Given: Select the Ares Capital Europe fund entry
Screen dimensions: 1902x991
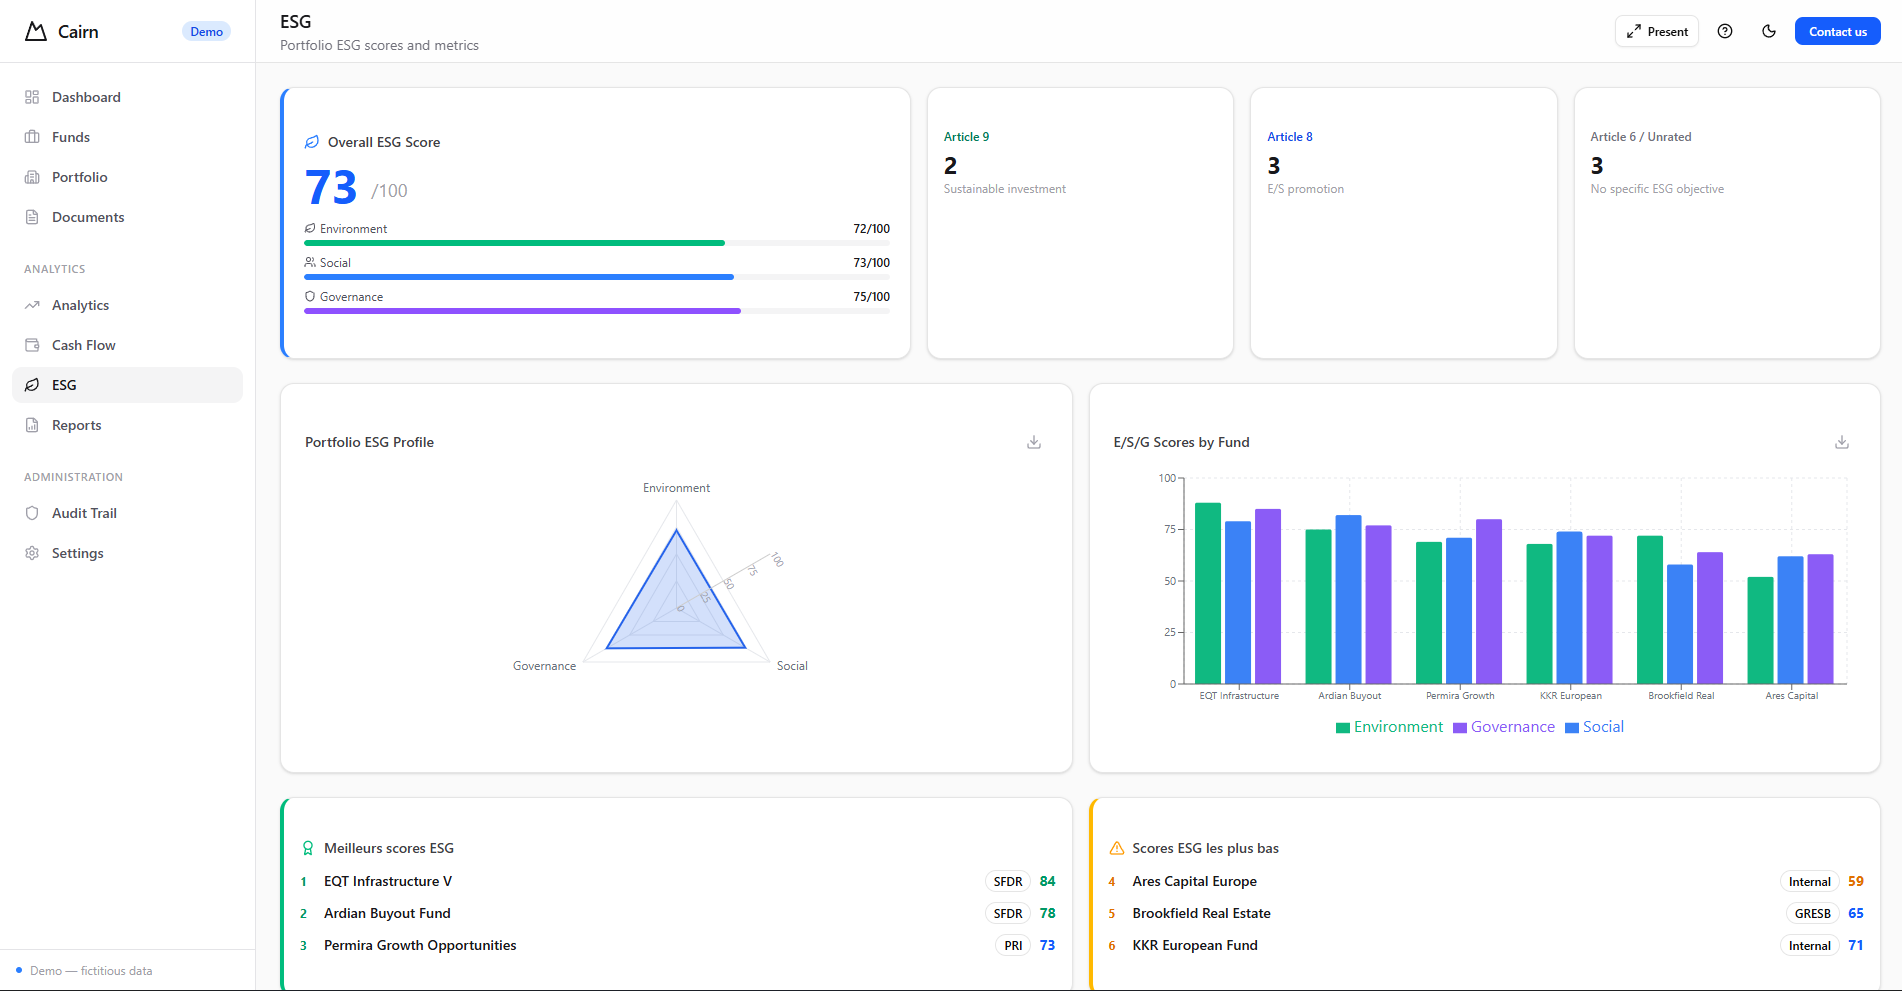Looking at the screenshot, I should (x=1194, y=881).
